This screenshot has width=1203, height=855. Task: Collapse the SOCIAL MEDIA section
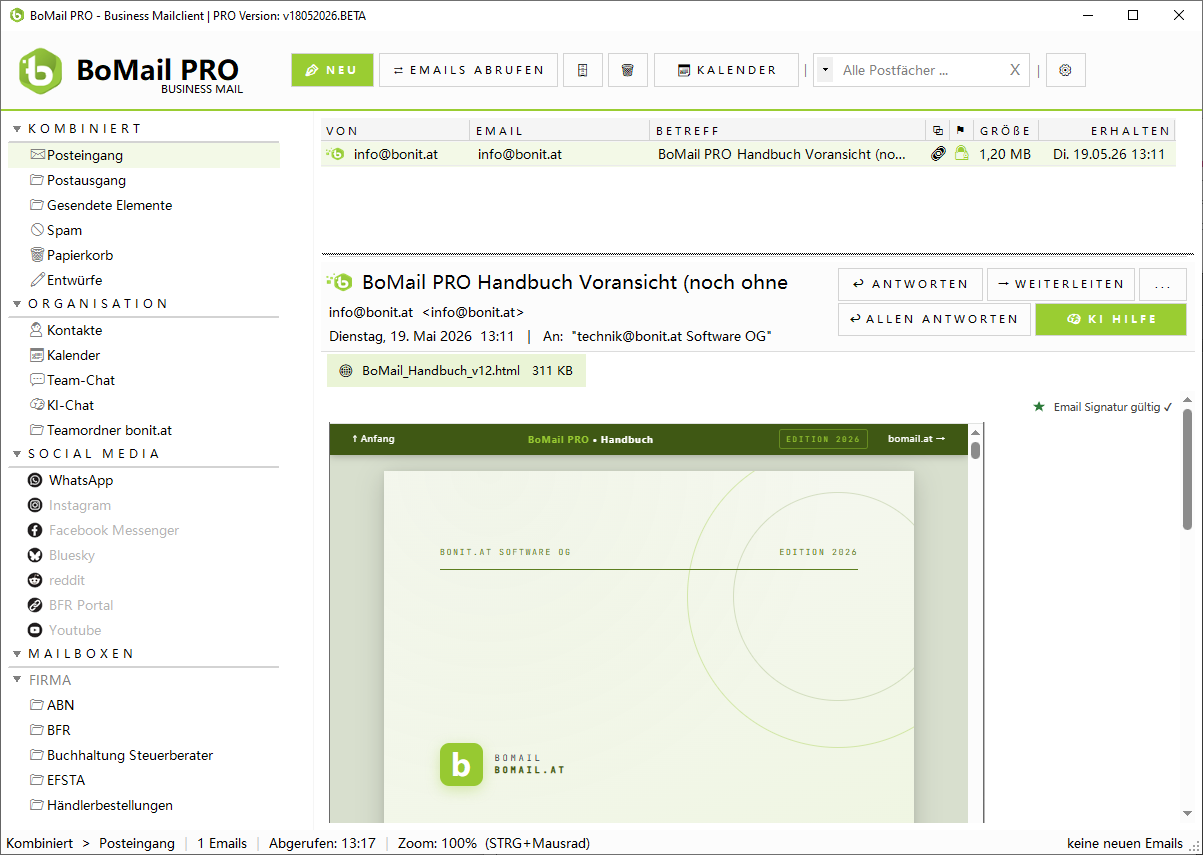click(x=17, y=454)
